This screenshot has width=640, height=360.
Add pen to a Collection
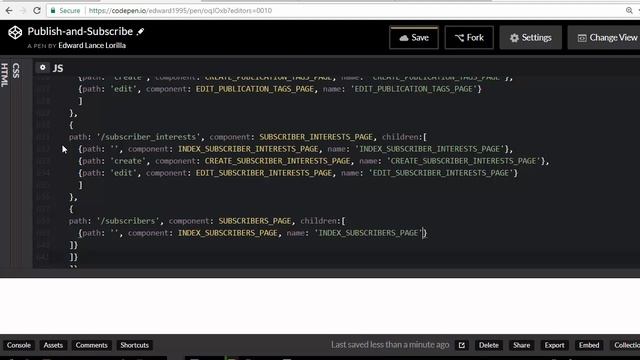625,345
